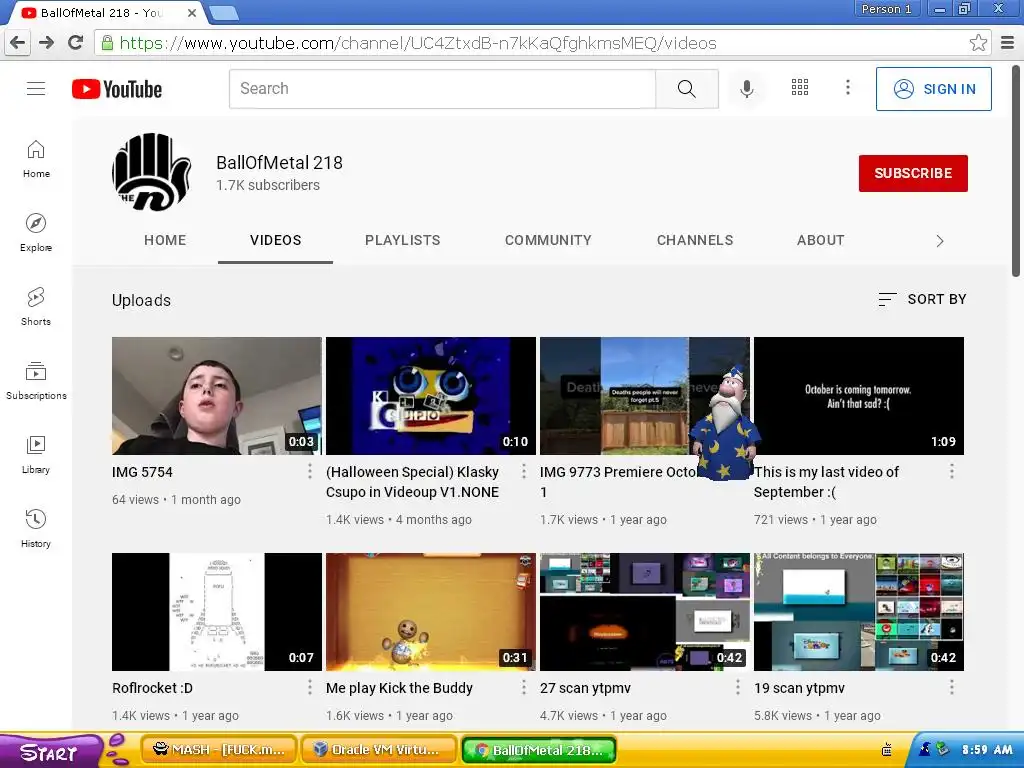Image resolution: width=1024 pixels, height=768 pixels.
Task: Open YouTube settings three-dot menu
Action: coord(848,88)
